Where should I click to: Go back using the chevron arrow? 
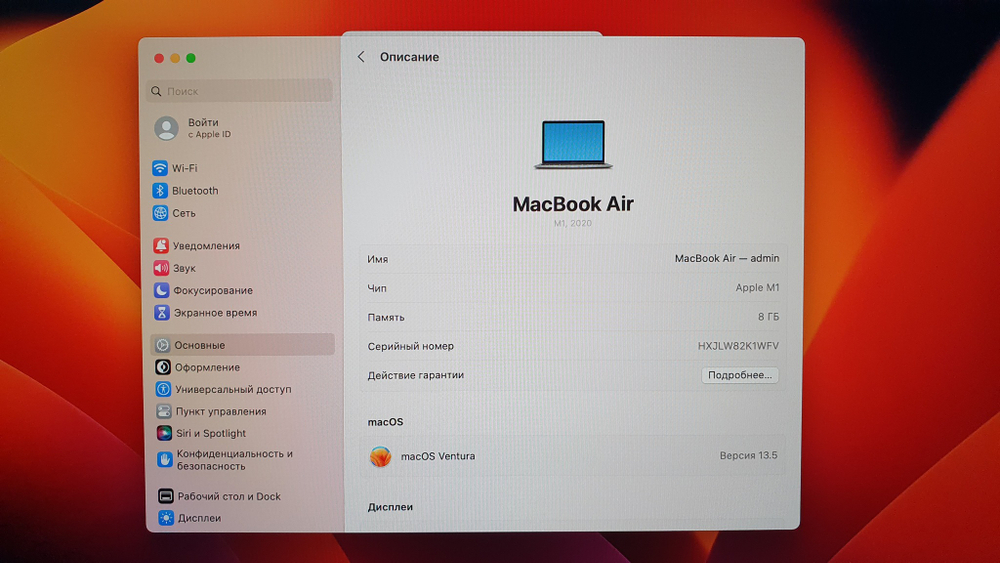point(361,57)
